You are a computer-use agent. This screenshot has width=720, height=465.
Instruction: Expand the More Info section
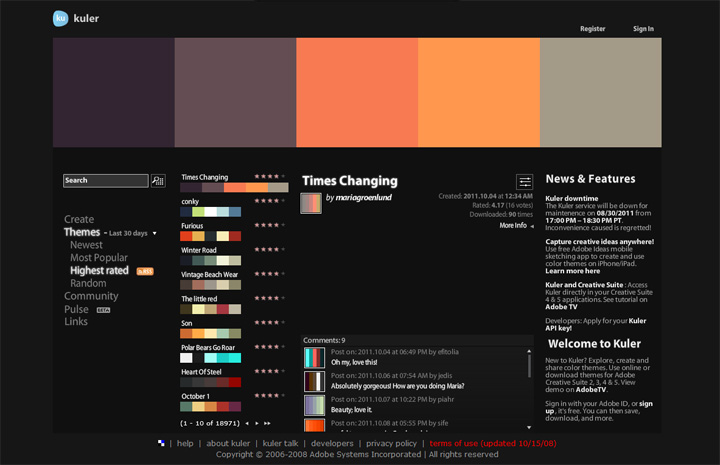[x=516, y=226]
